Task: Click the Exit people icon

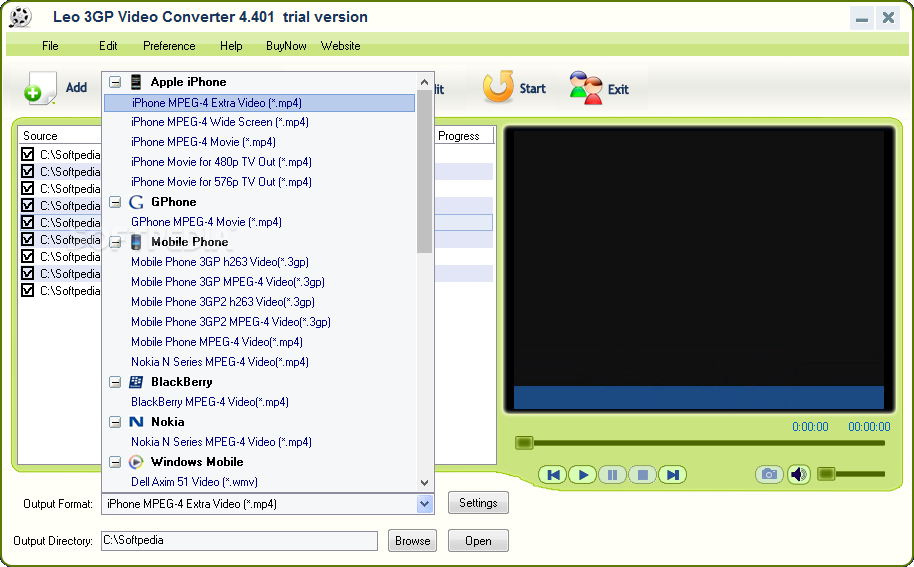Action: click(585, 88)
